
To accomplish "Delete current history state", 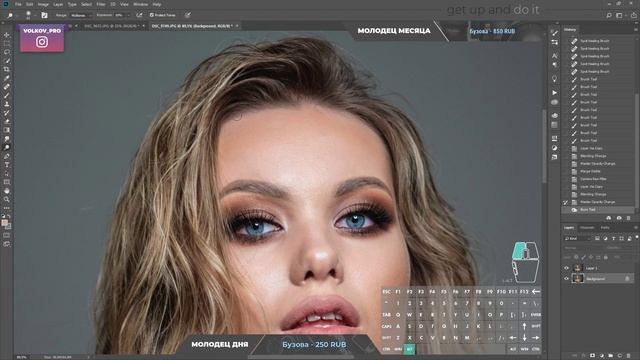I will tap(629, 218).
